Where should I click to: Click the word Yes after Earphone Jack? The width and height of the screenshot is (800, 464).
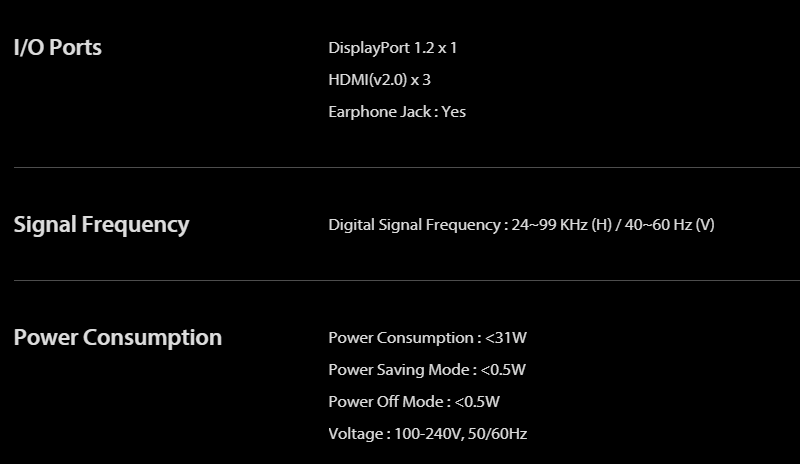pyautogui.click(x=454, y=112)
